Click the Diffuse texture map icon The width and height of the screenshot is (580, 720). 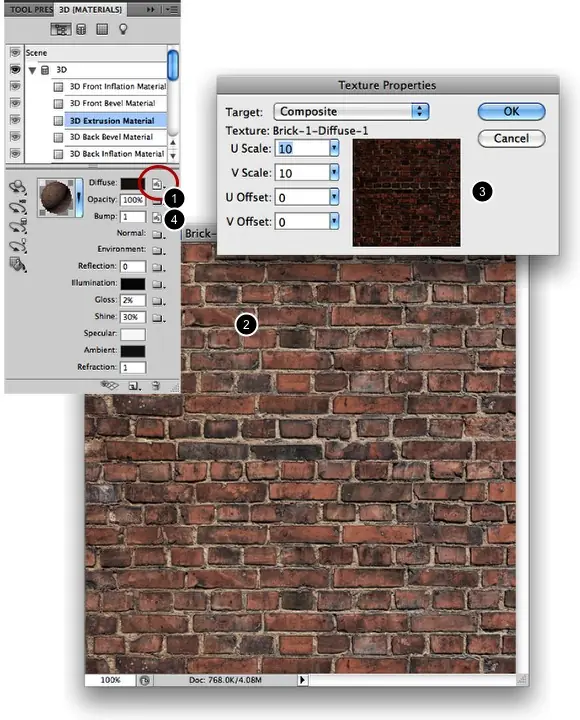[x=158, y=184]
